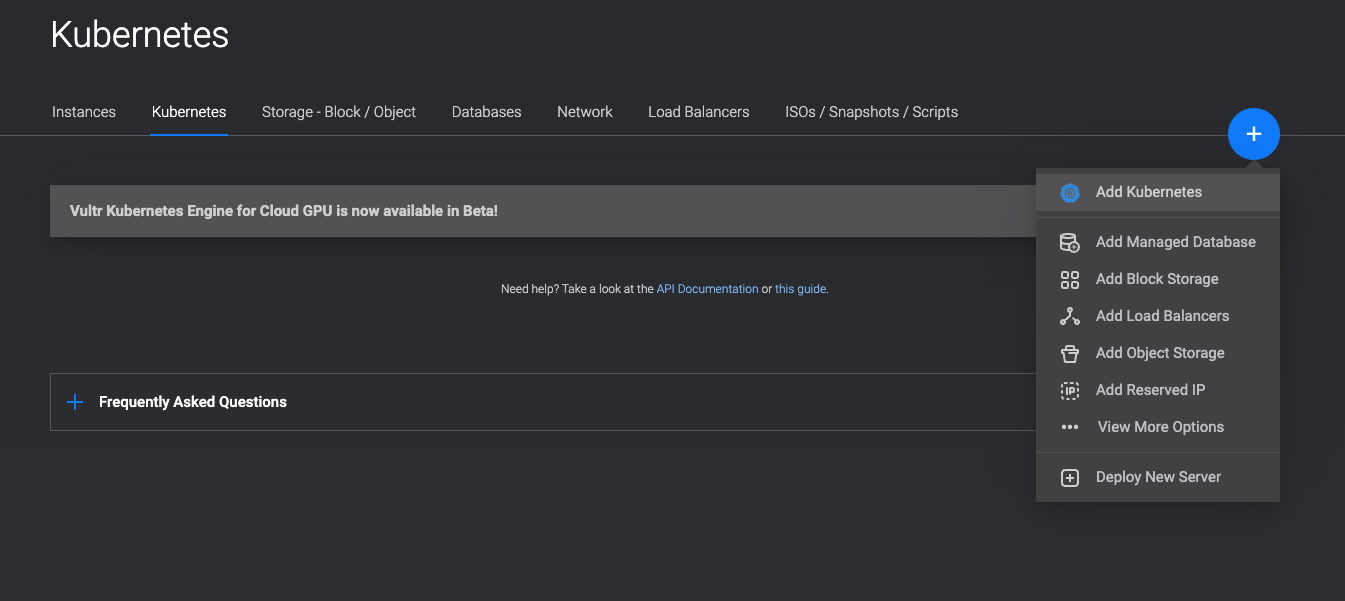Image resolution: width=1345 pixels, height=601 pixels.
Task: Click the Kubernetes page title
Action: point(140,35)
